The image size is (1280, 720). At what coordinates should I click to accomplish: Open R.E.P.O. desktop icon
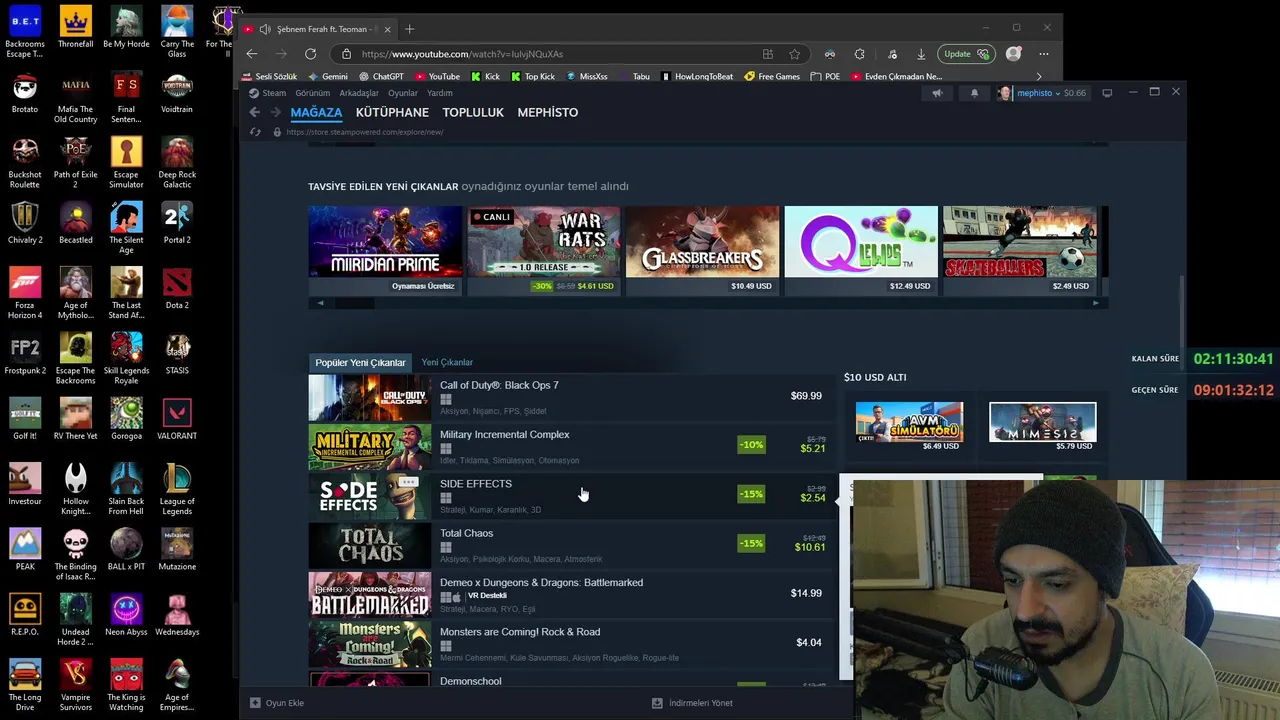click(25, 617)
